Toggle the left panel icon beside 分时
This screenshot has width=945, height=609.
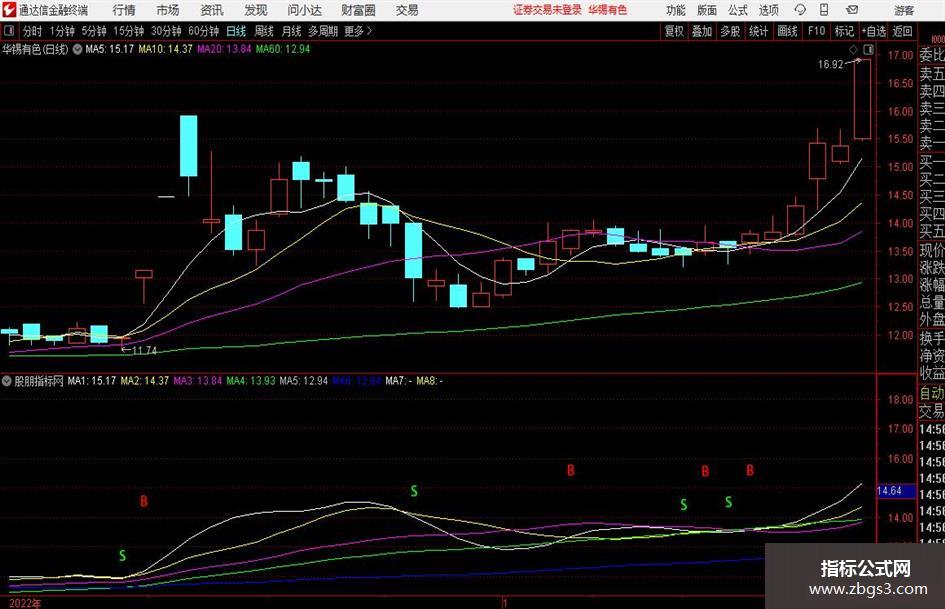(8, 31)
